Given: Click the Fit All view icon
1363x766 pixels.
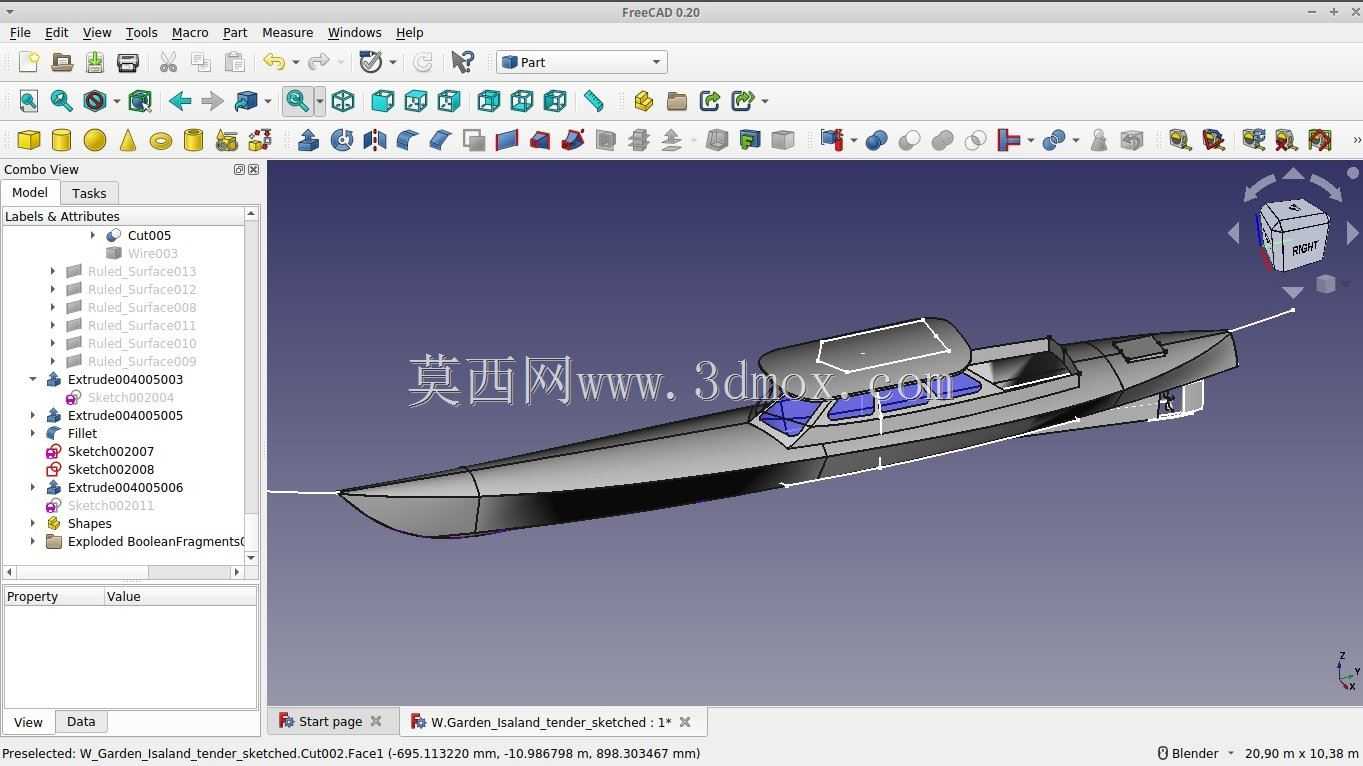Looking at the screenshot, I should (x=29, y=101).
